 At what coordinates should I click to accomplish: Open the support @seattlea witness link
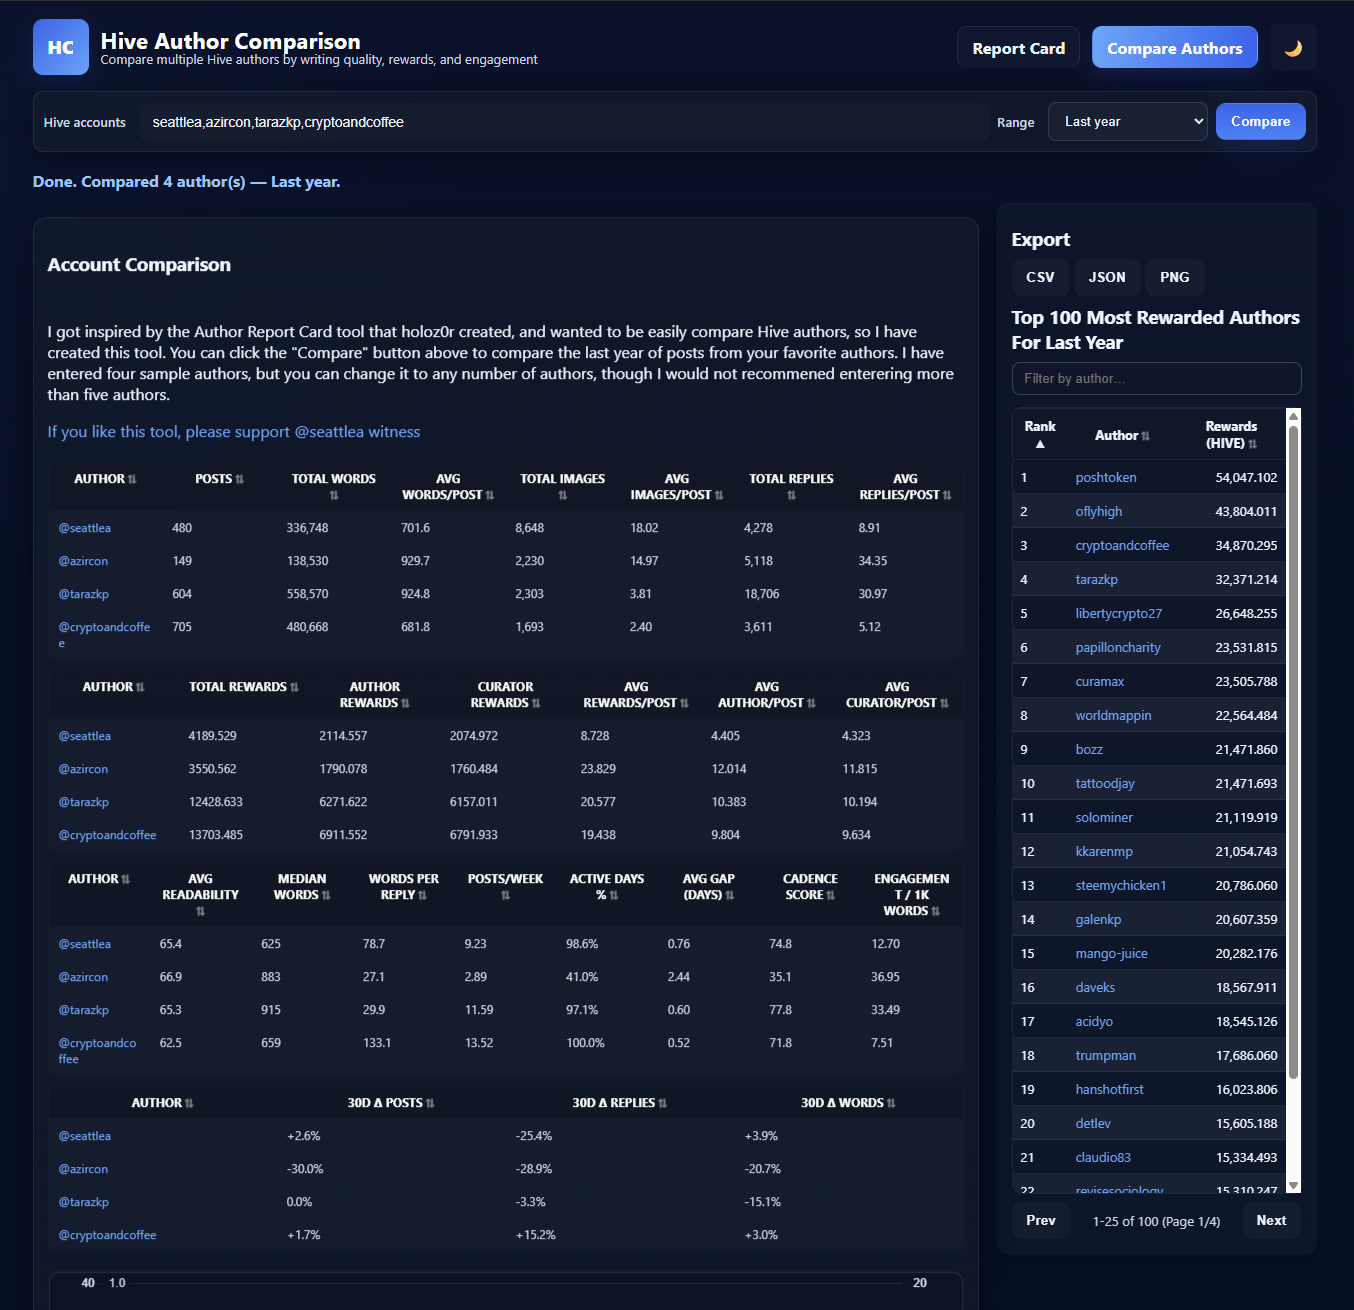[234, 432]
